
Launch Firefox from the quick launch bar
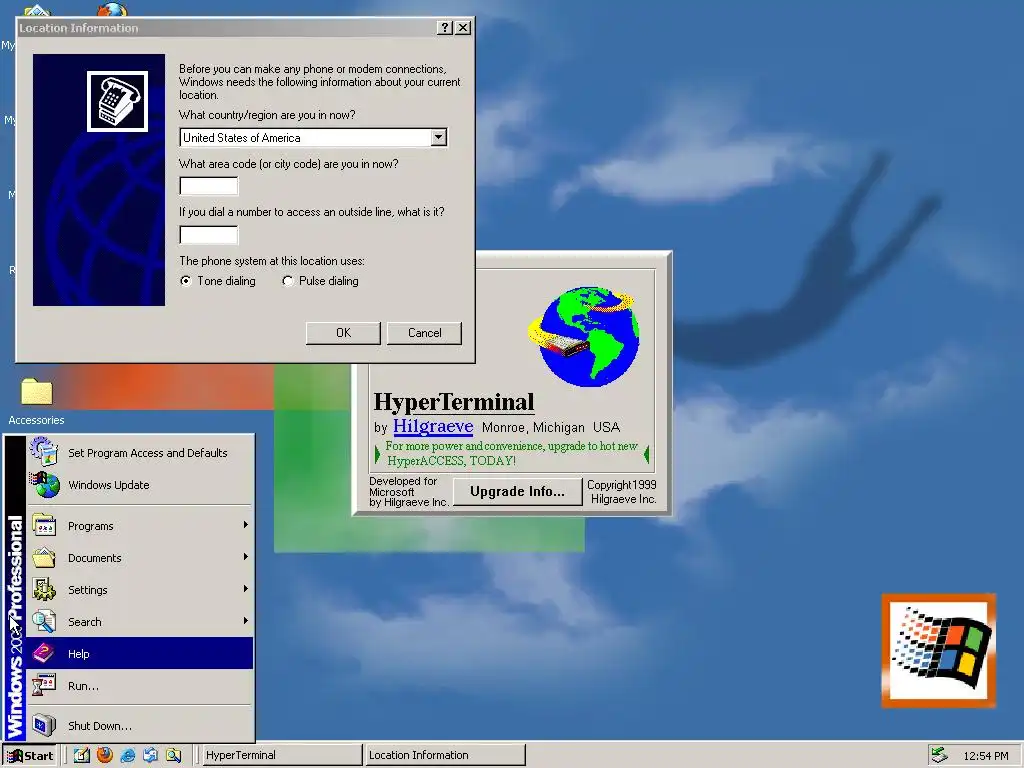tap(104, 755)
